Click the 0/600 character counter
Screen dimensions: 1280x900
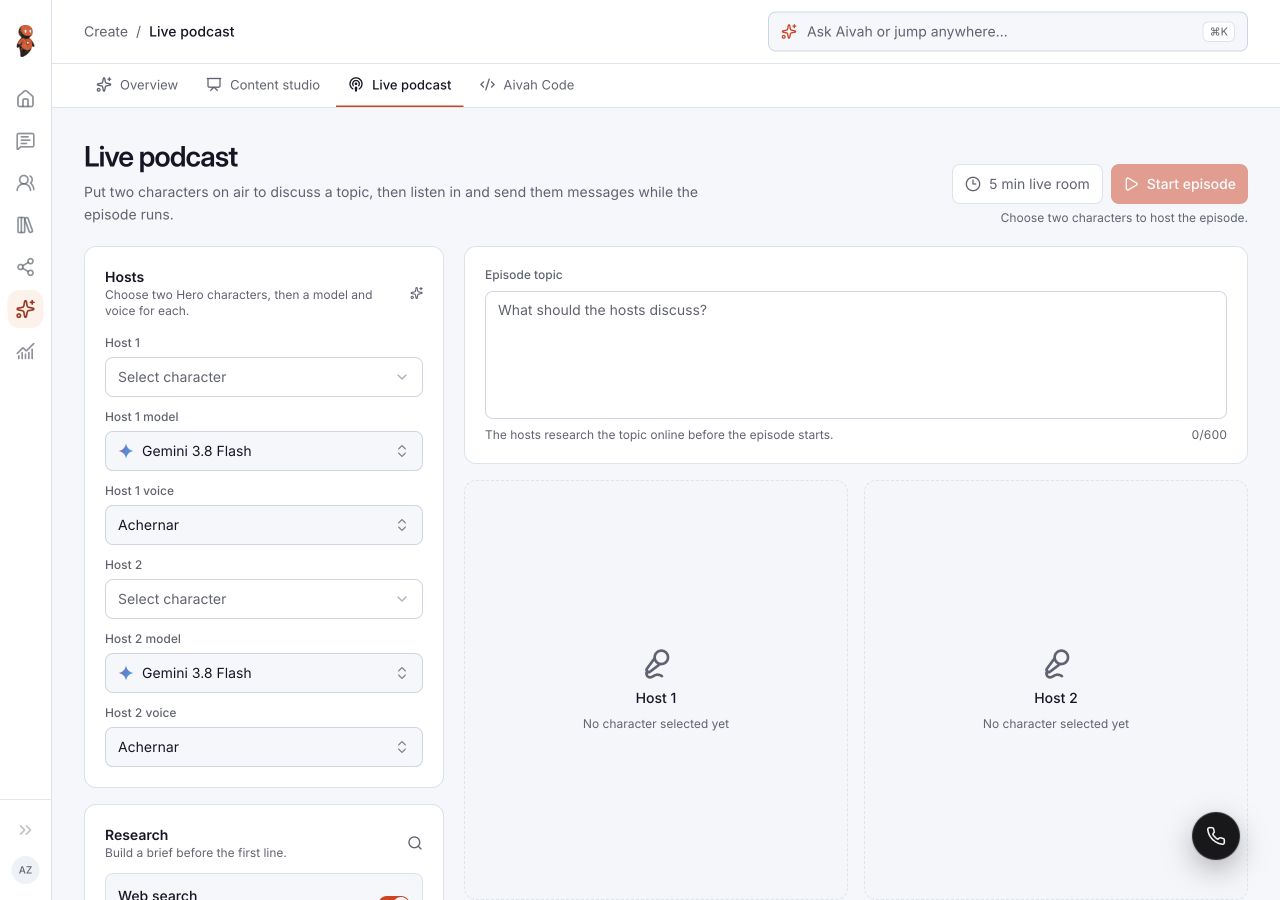pyautogui.click(x=1209, y=435)
